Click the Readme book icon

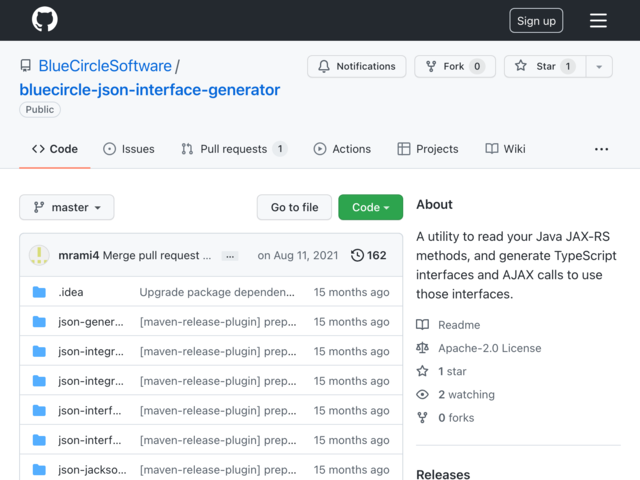pyautogui.click(x=422, y=325)
